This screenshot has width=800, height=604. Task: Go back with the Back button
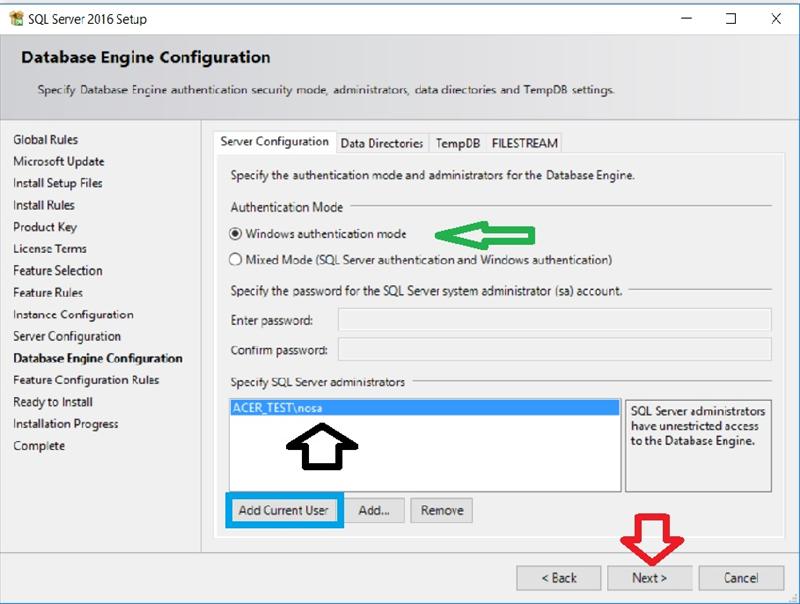click(x=558, y=578)
